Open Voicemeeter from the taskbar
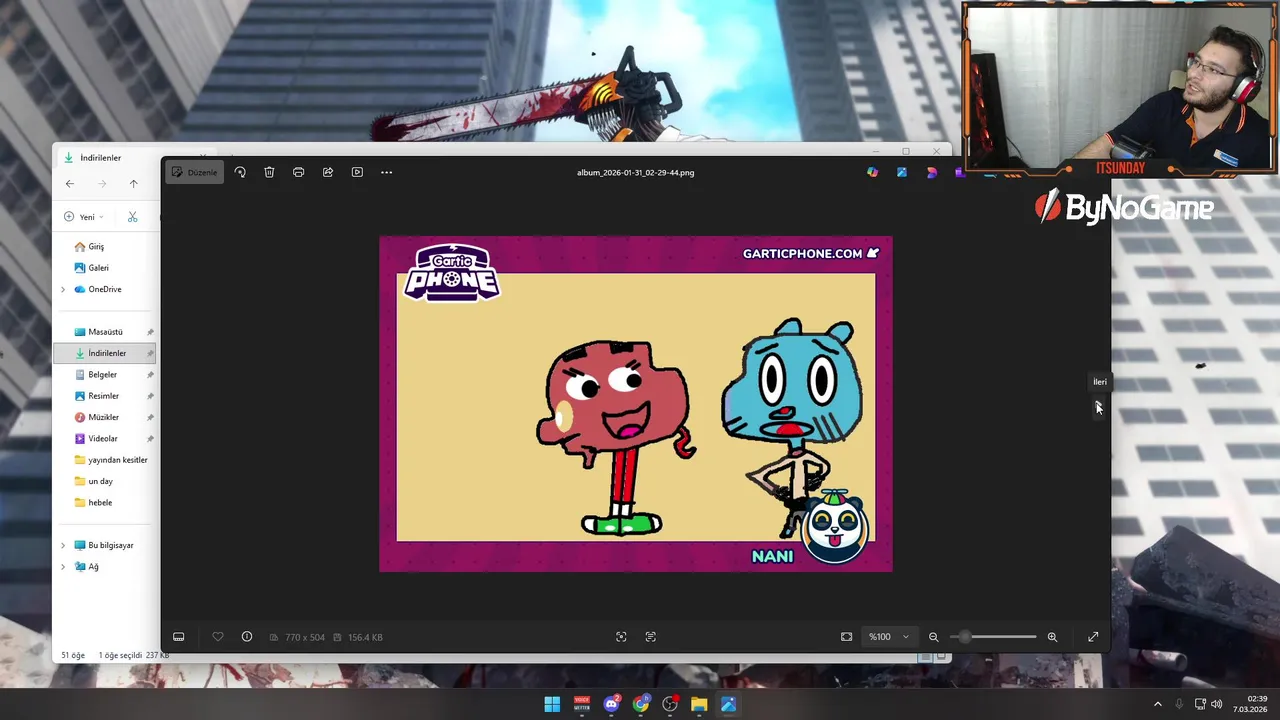This screenshot has height=720, width=1280. [581, 704]
